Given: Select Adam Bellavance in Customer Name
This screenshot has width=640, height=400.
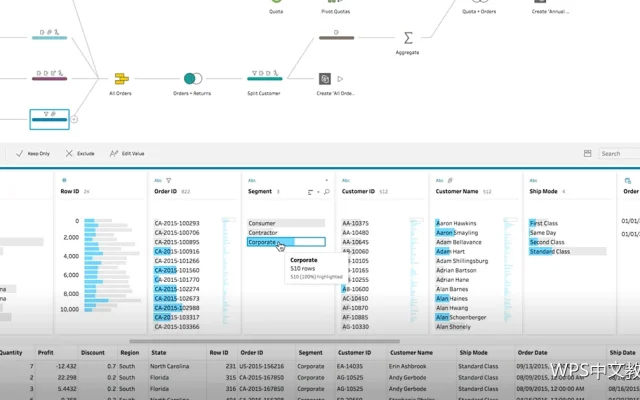Looking at the screenshot, I should (x=458, y=242).
